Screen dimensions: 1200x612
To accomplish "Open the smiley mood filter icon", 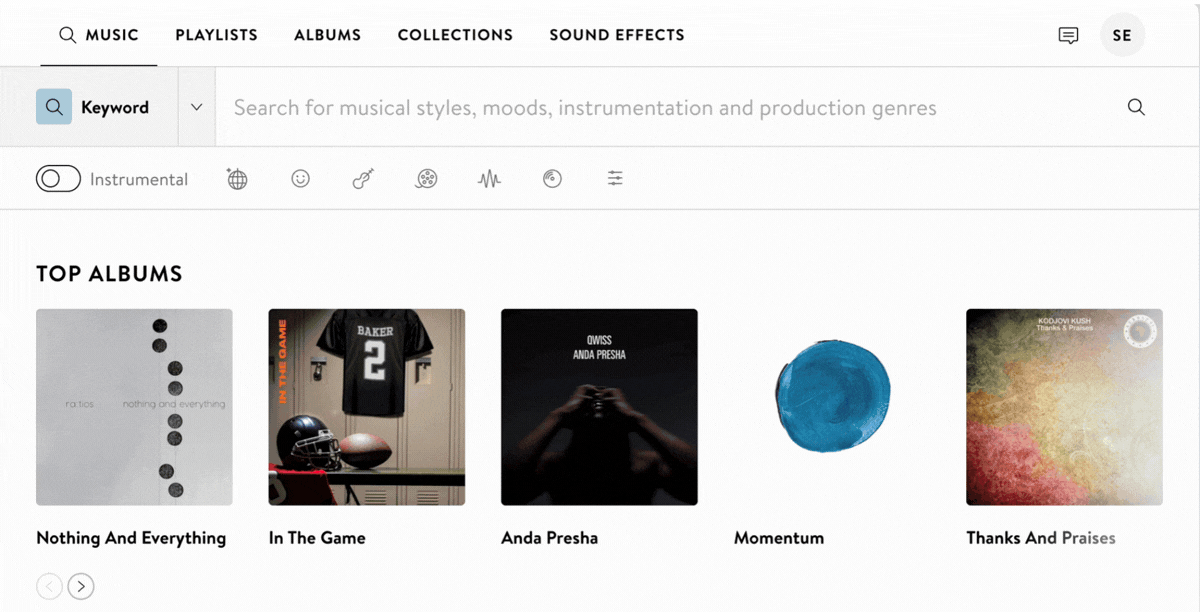I will tap(300, 179).
